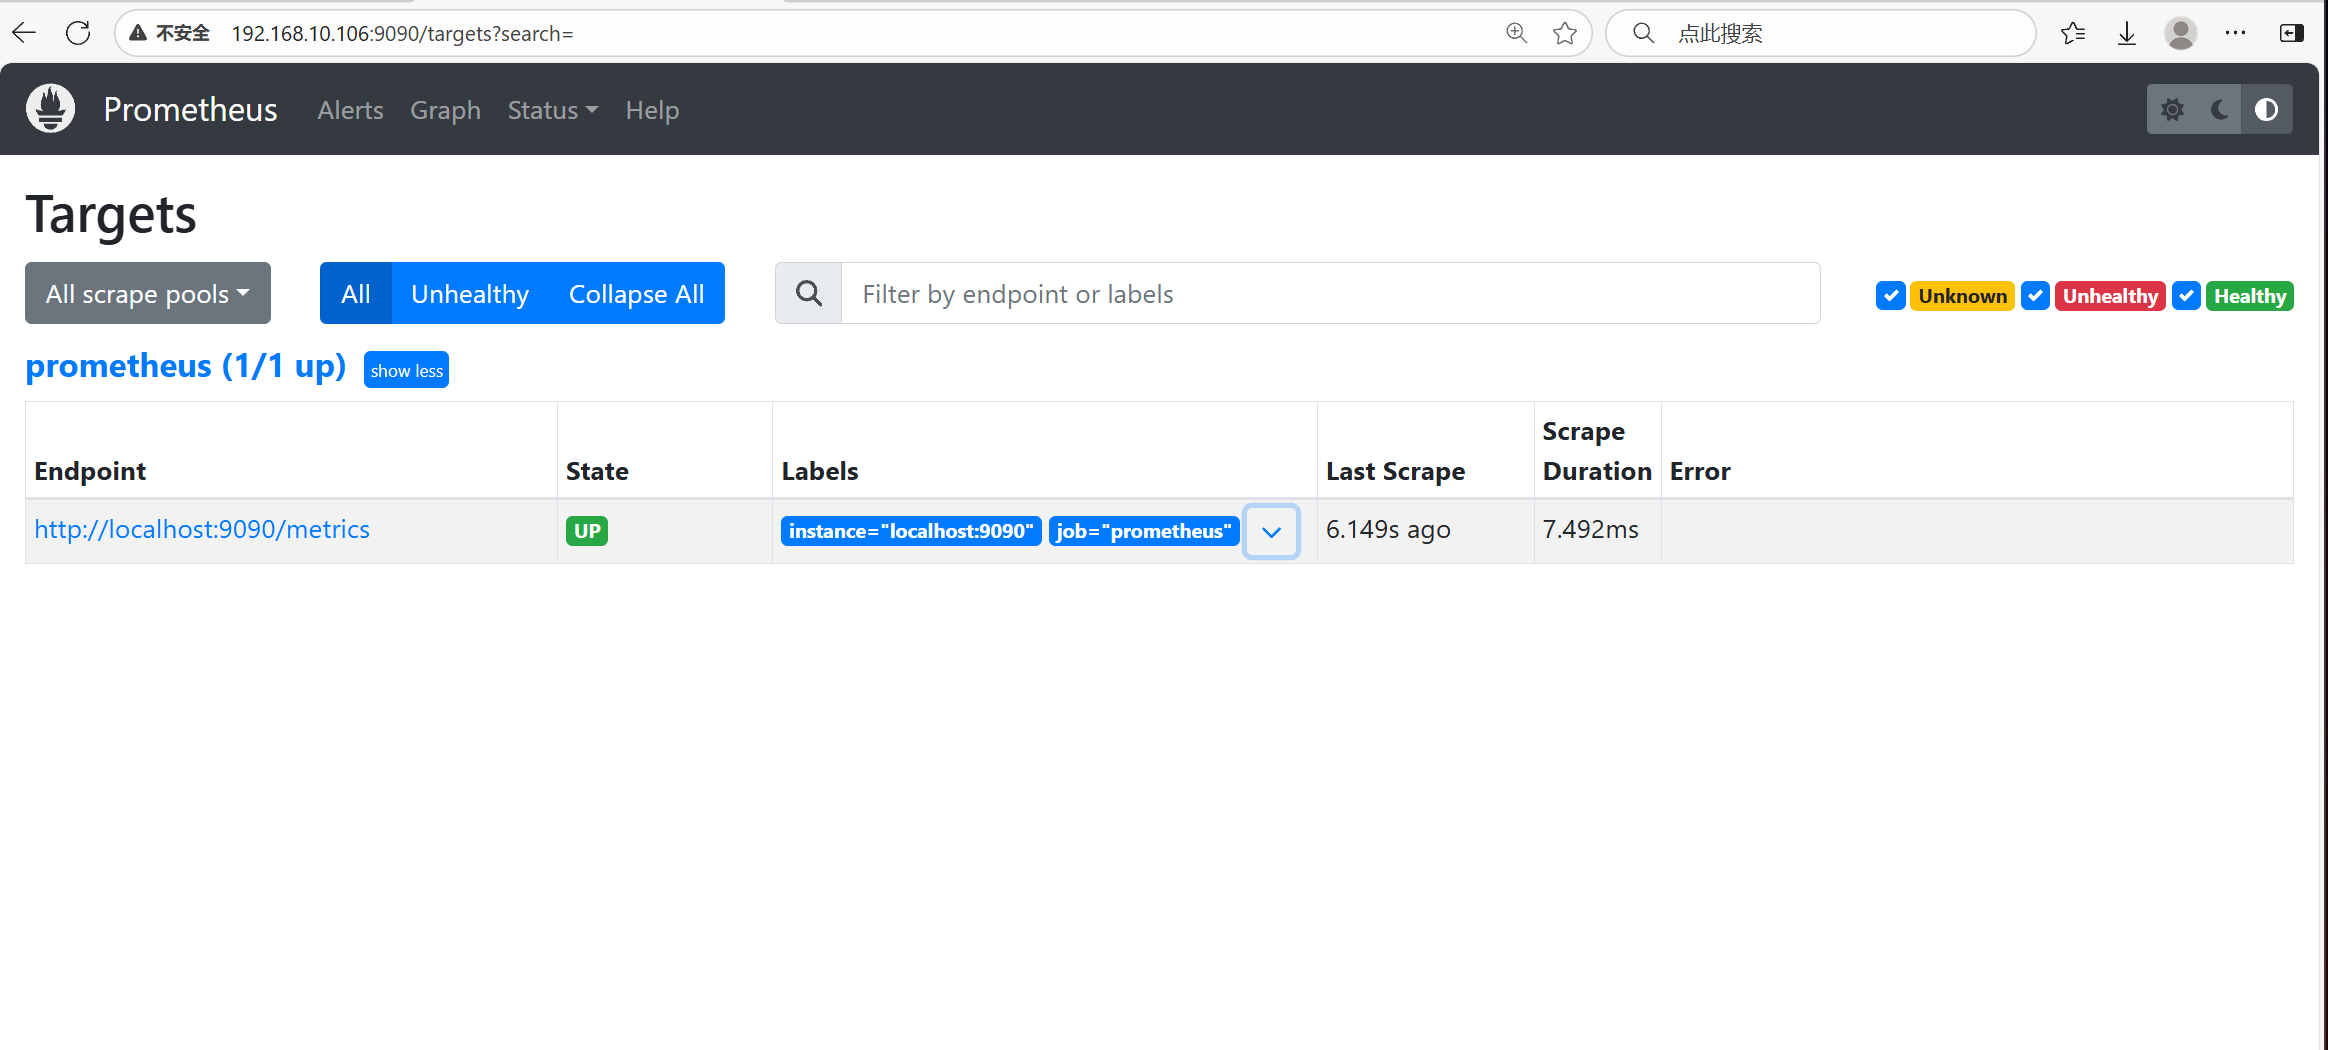The image size is (2328, 1050).
Task: Go back with the browser back arrow
Action: pyautogui.click(x=24, y=33)
